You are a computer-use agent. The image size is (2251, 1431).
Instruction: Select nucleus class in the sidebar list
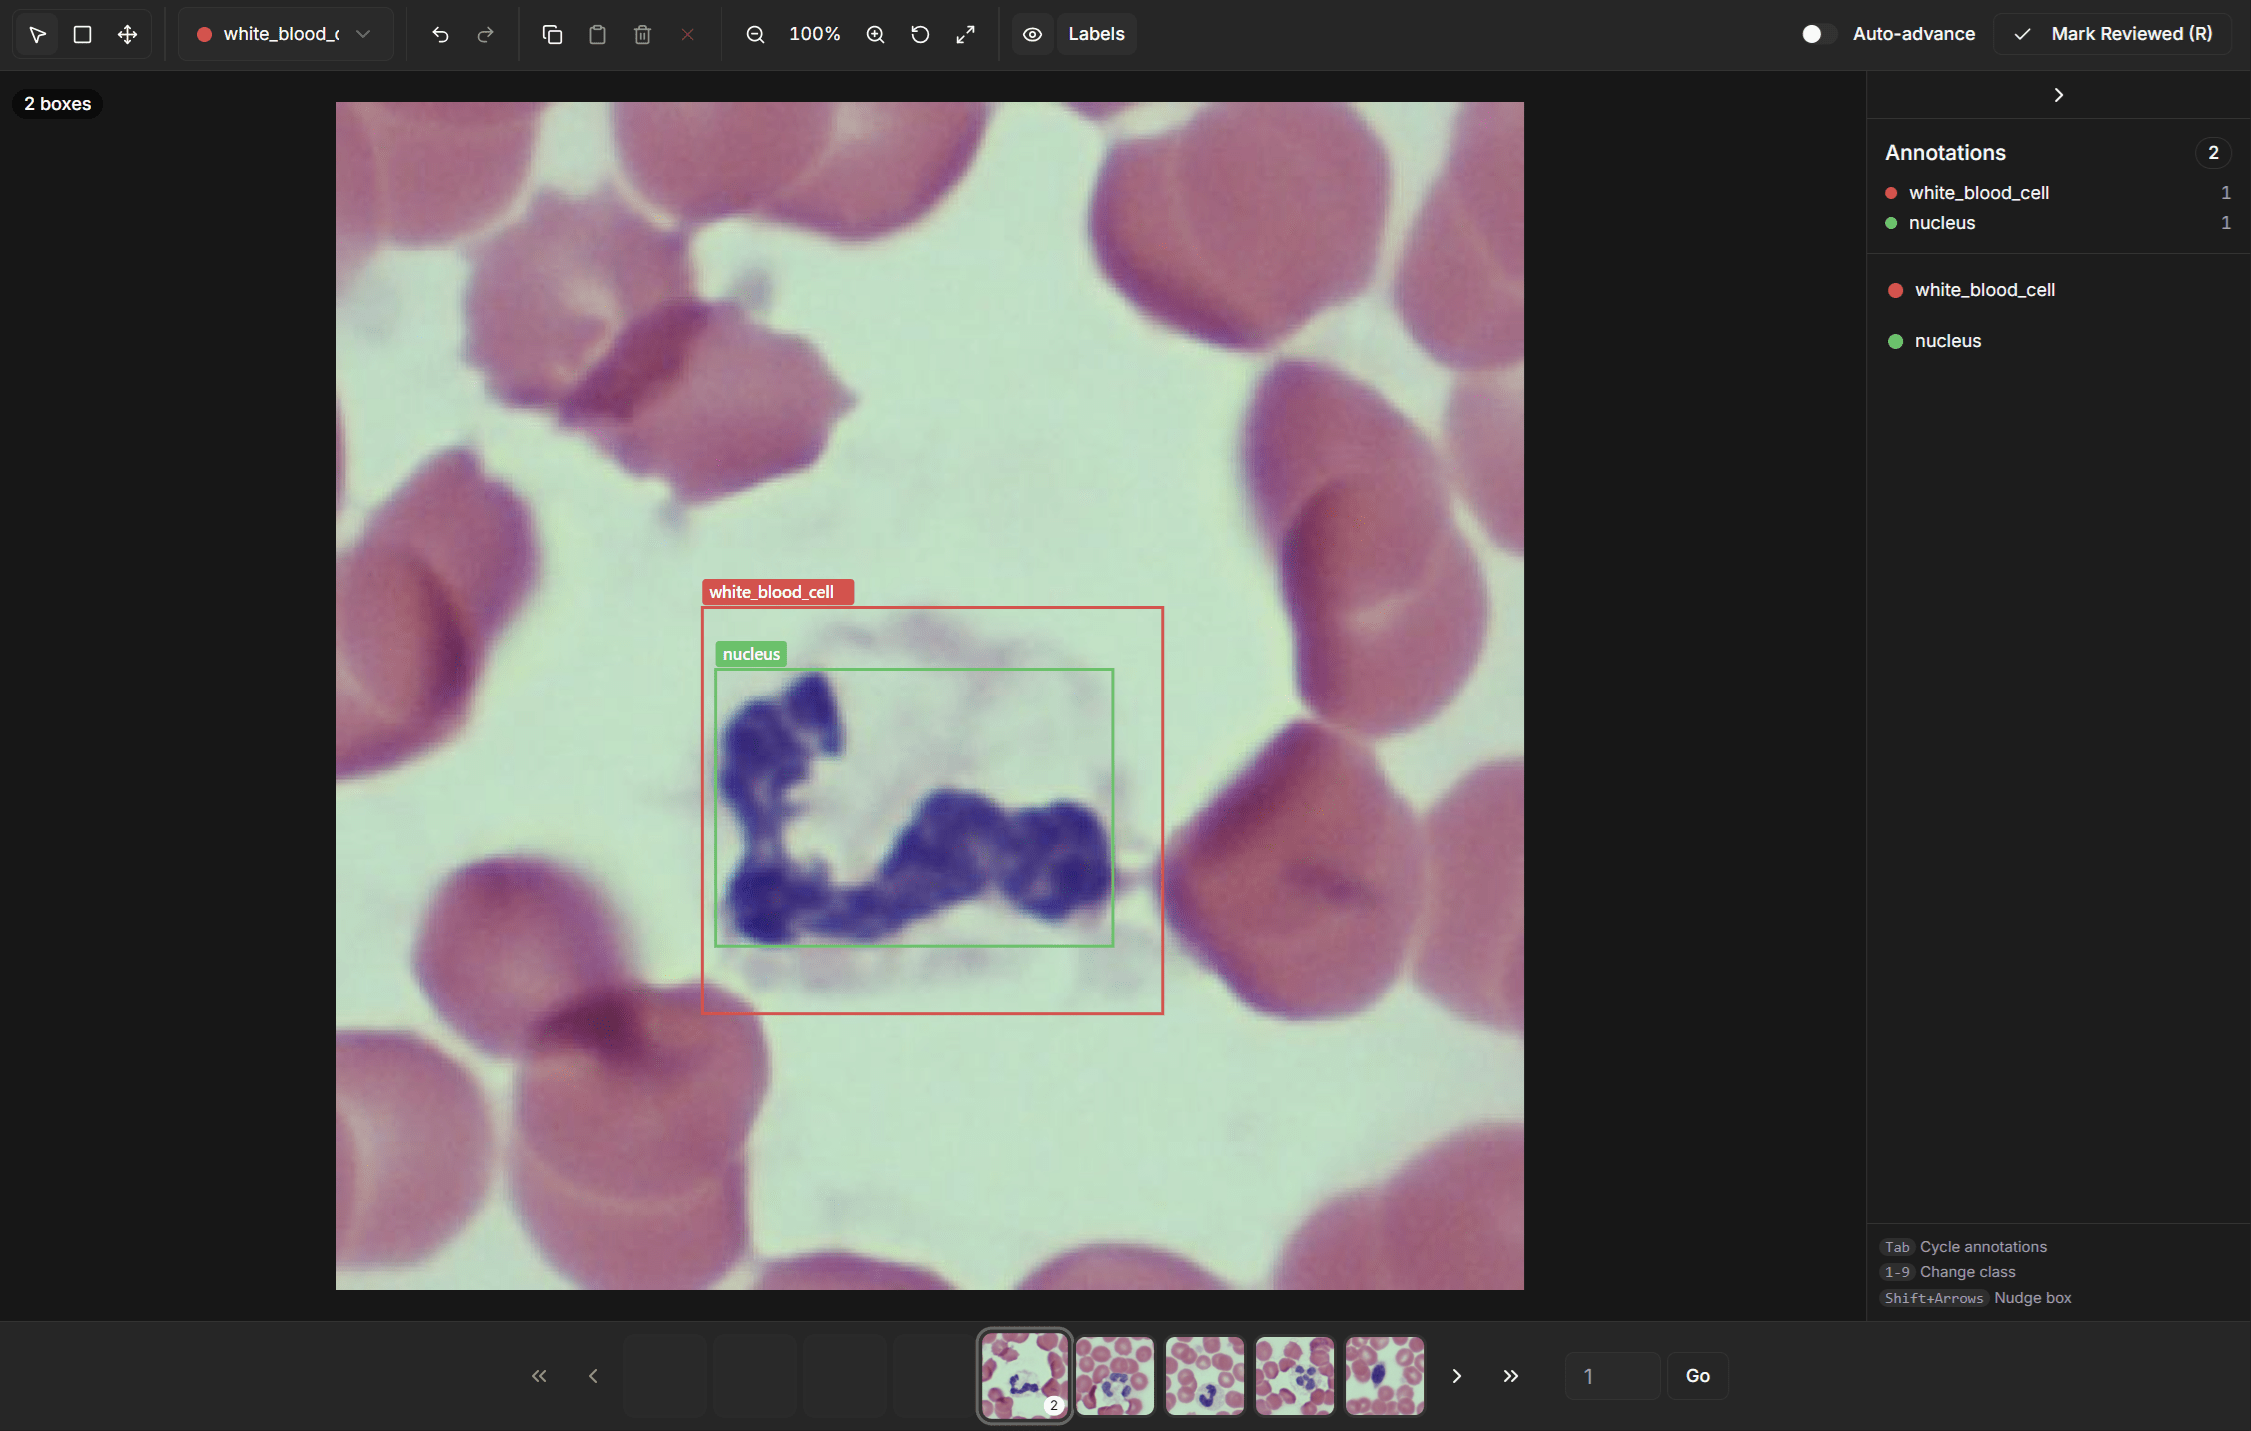pyautogui.click(x=1947, y=341)
